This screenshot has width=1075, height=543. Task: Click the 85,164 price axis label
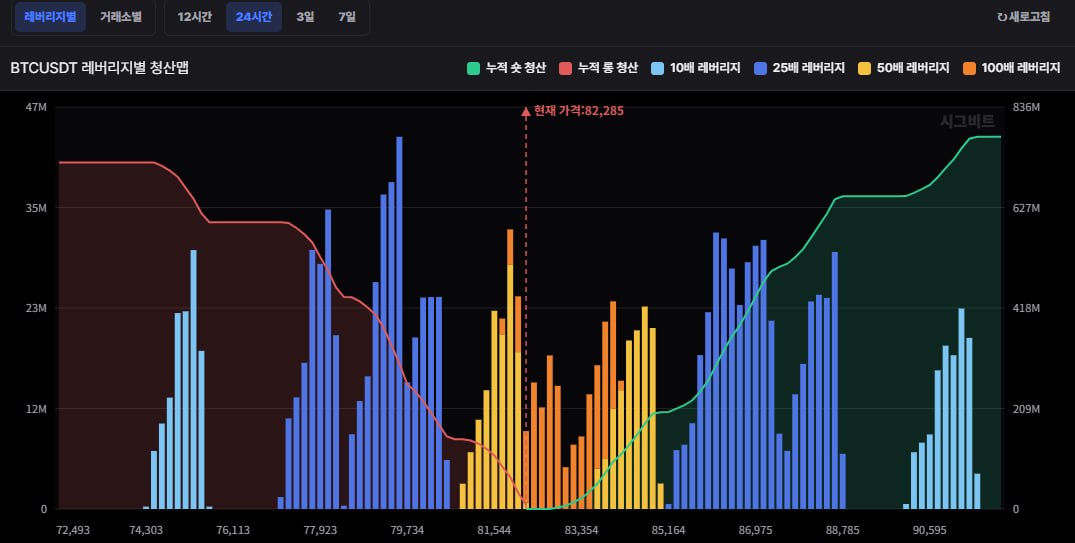point(668,530)
